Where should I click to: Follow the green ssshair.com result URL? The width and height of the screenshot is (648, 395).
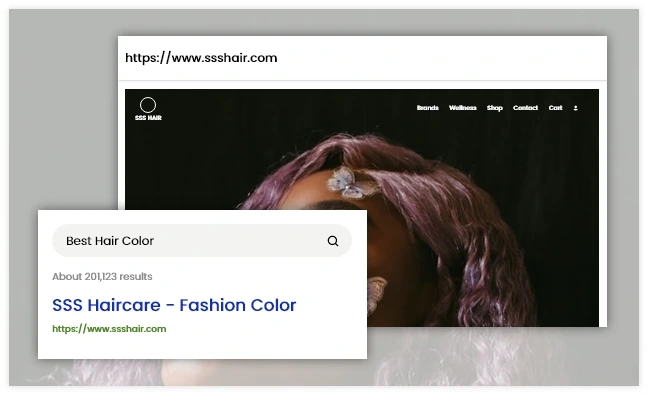tap(109, 329)
